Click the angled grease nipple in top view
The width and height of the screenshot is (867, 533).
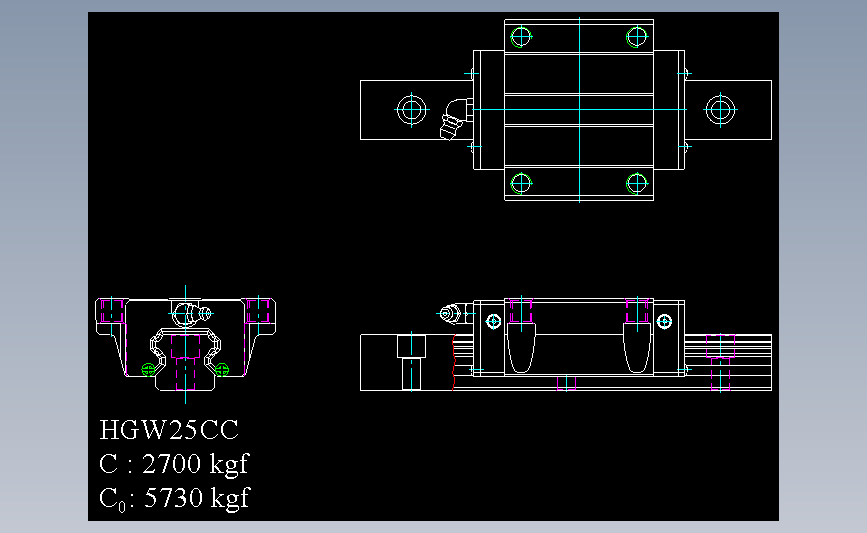(456, 118)
